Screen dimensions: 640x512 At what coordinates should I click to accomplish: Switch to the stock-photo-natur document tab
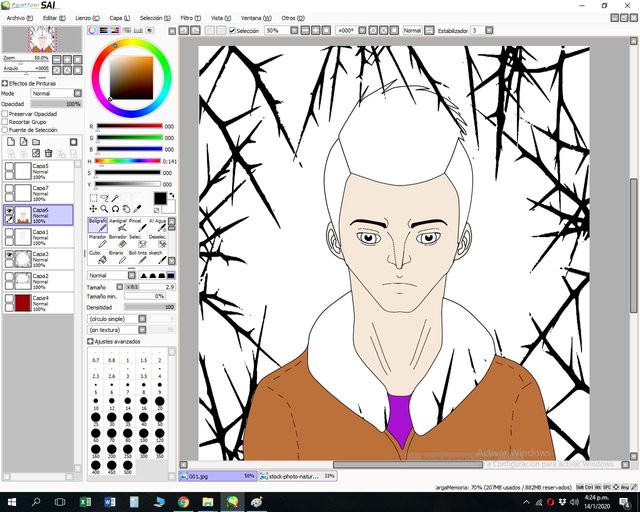point(298,476)
